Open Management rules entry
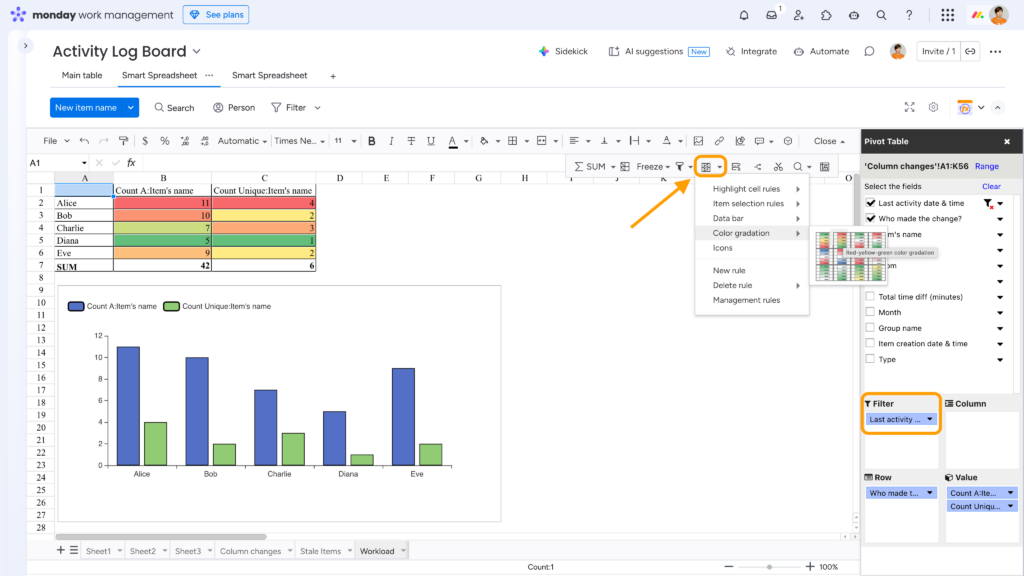 (752, 300)
